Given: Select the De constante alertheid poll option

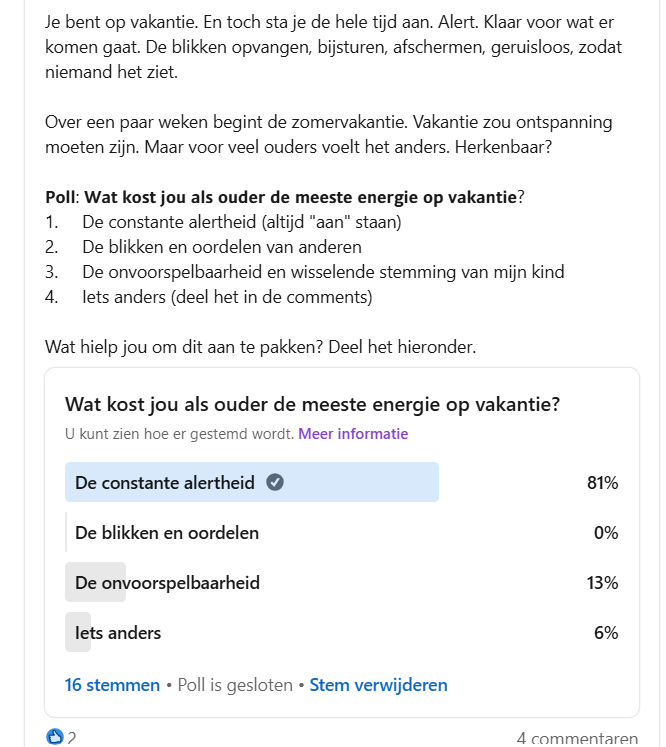Looking at the screenshot, I should (342, 482).
